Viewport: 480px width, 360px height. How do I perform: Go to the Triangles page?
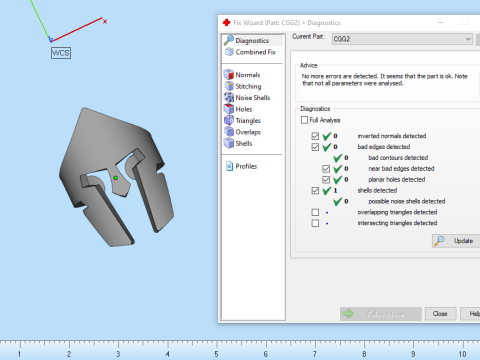[x=248, y=121]
